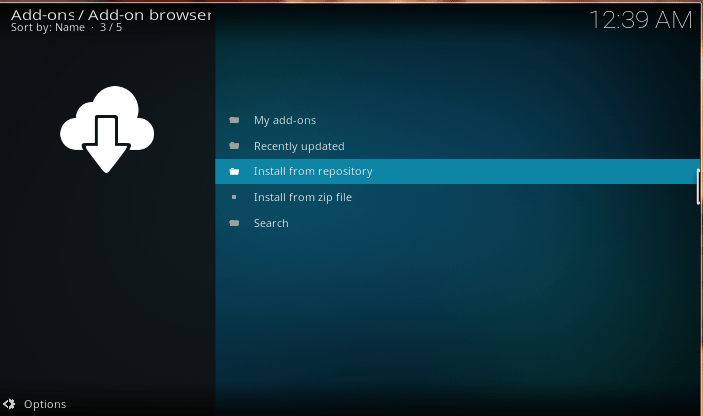Click the 12:39 AM clock
The image size is (703, 416).
coord(641,20)
